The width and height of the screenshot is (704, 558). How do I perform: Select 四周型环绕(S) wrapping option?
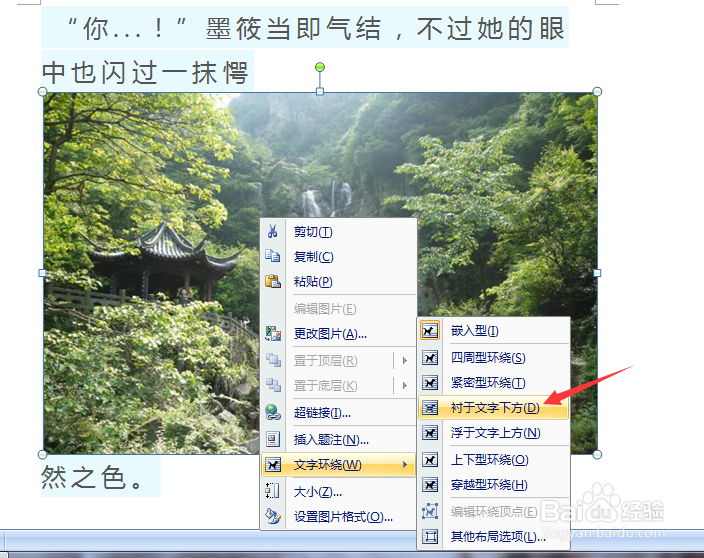click(494, 358)
